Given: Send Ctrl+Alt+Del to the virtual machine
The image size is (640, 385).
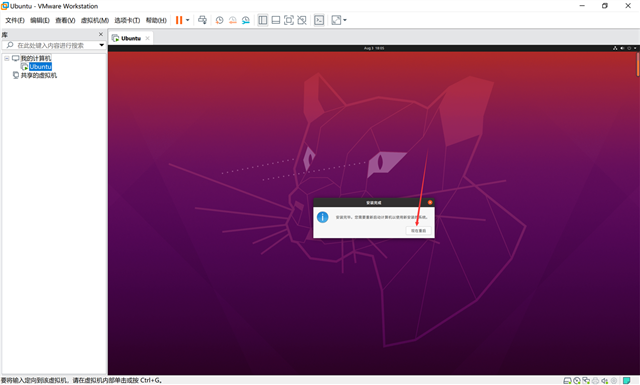Looking at the screenshot, I should click(x=202, y=20).
